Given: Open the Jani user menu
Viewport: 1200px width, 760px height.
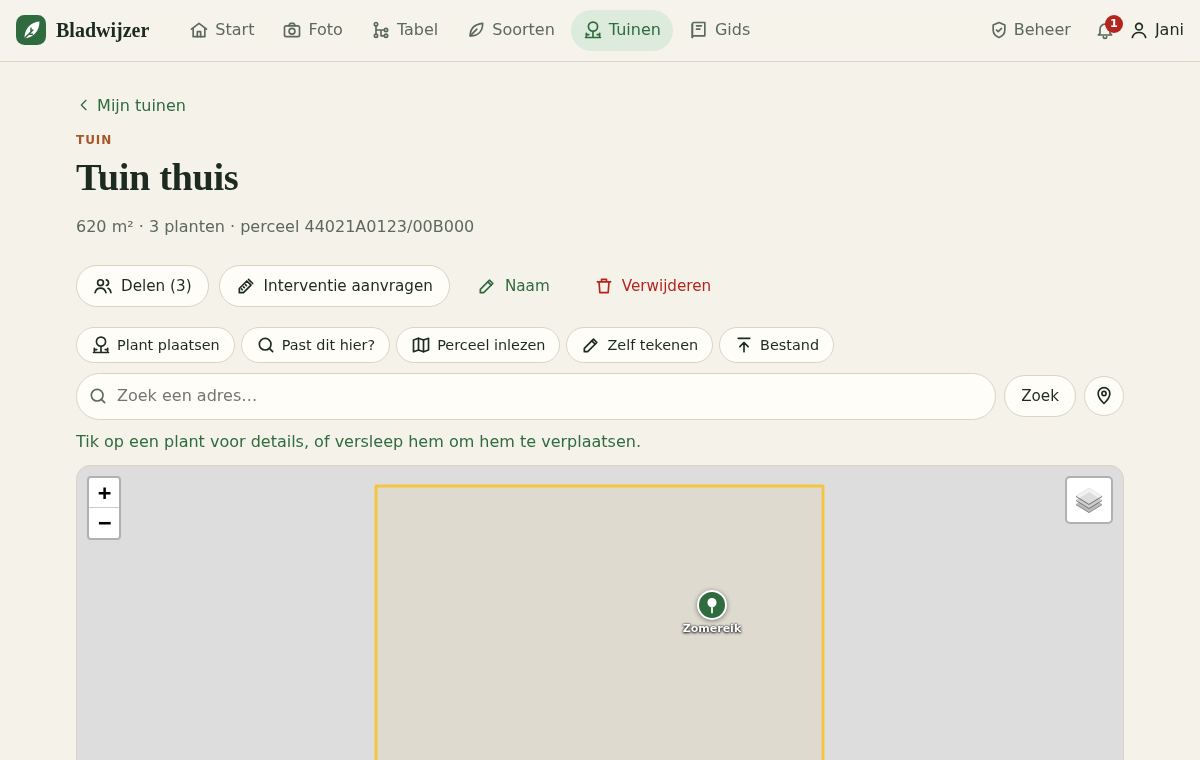Looking at the screenshot, I should pyautogui.click(x=1157, y=30).
